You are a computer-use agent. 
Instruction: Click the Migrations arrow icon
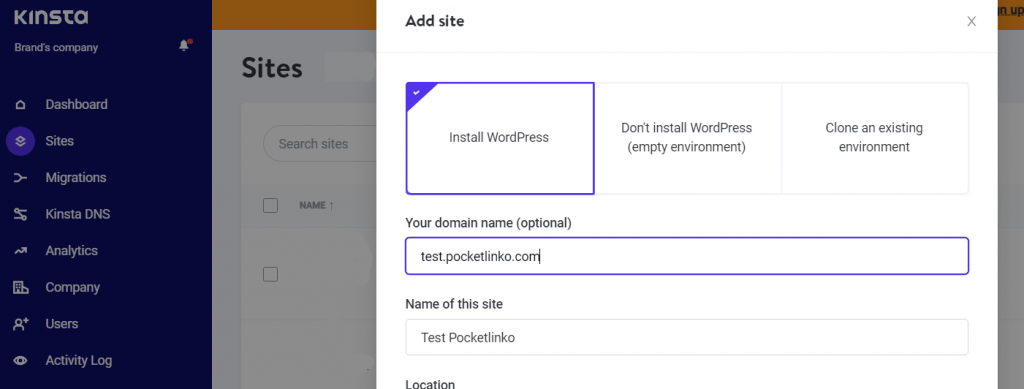pos(20,178)
